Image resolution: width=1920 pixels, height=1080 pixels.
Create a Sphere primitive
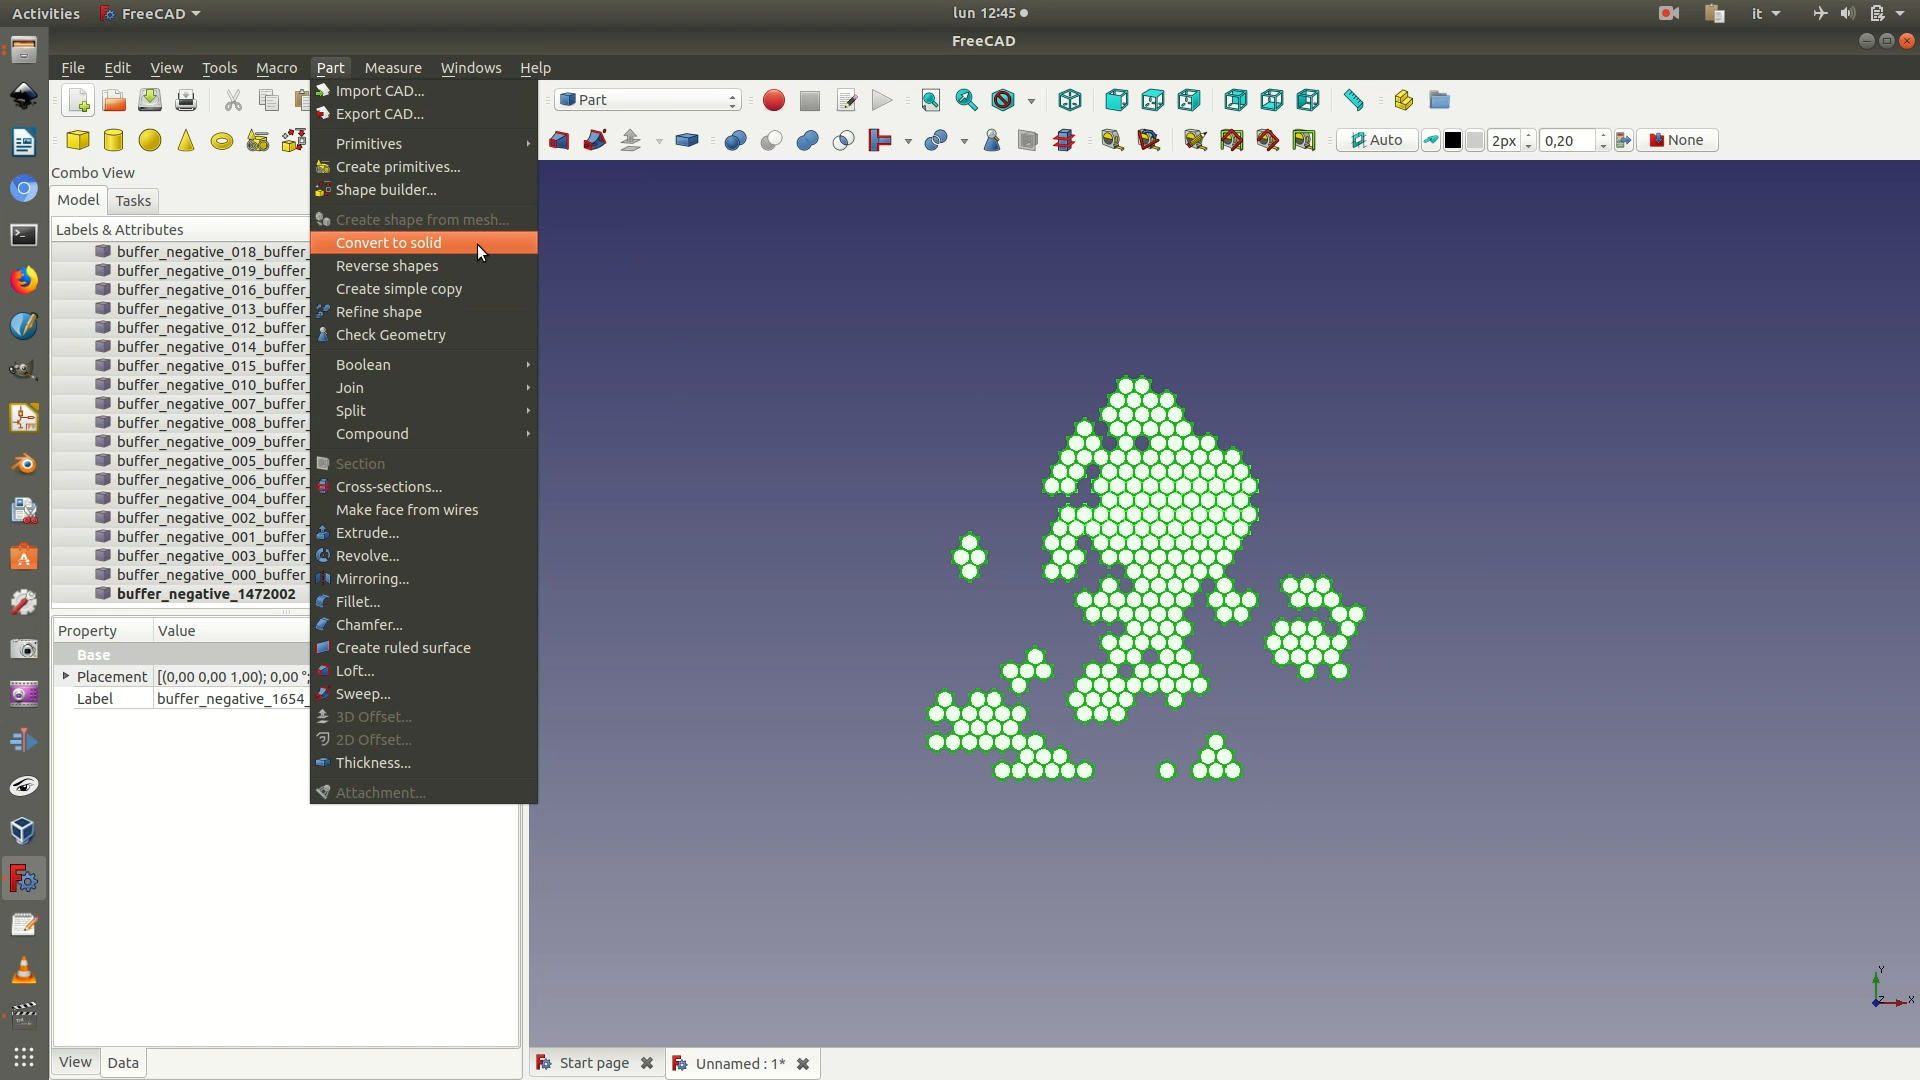click(150, 140)
